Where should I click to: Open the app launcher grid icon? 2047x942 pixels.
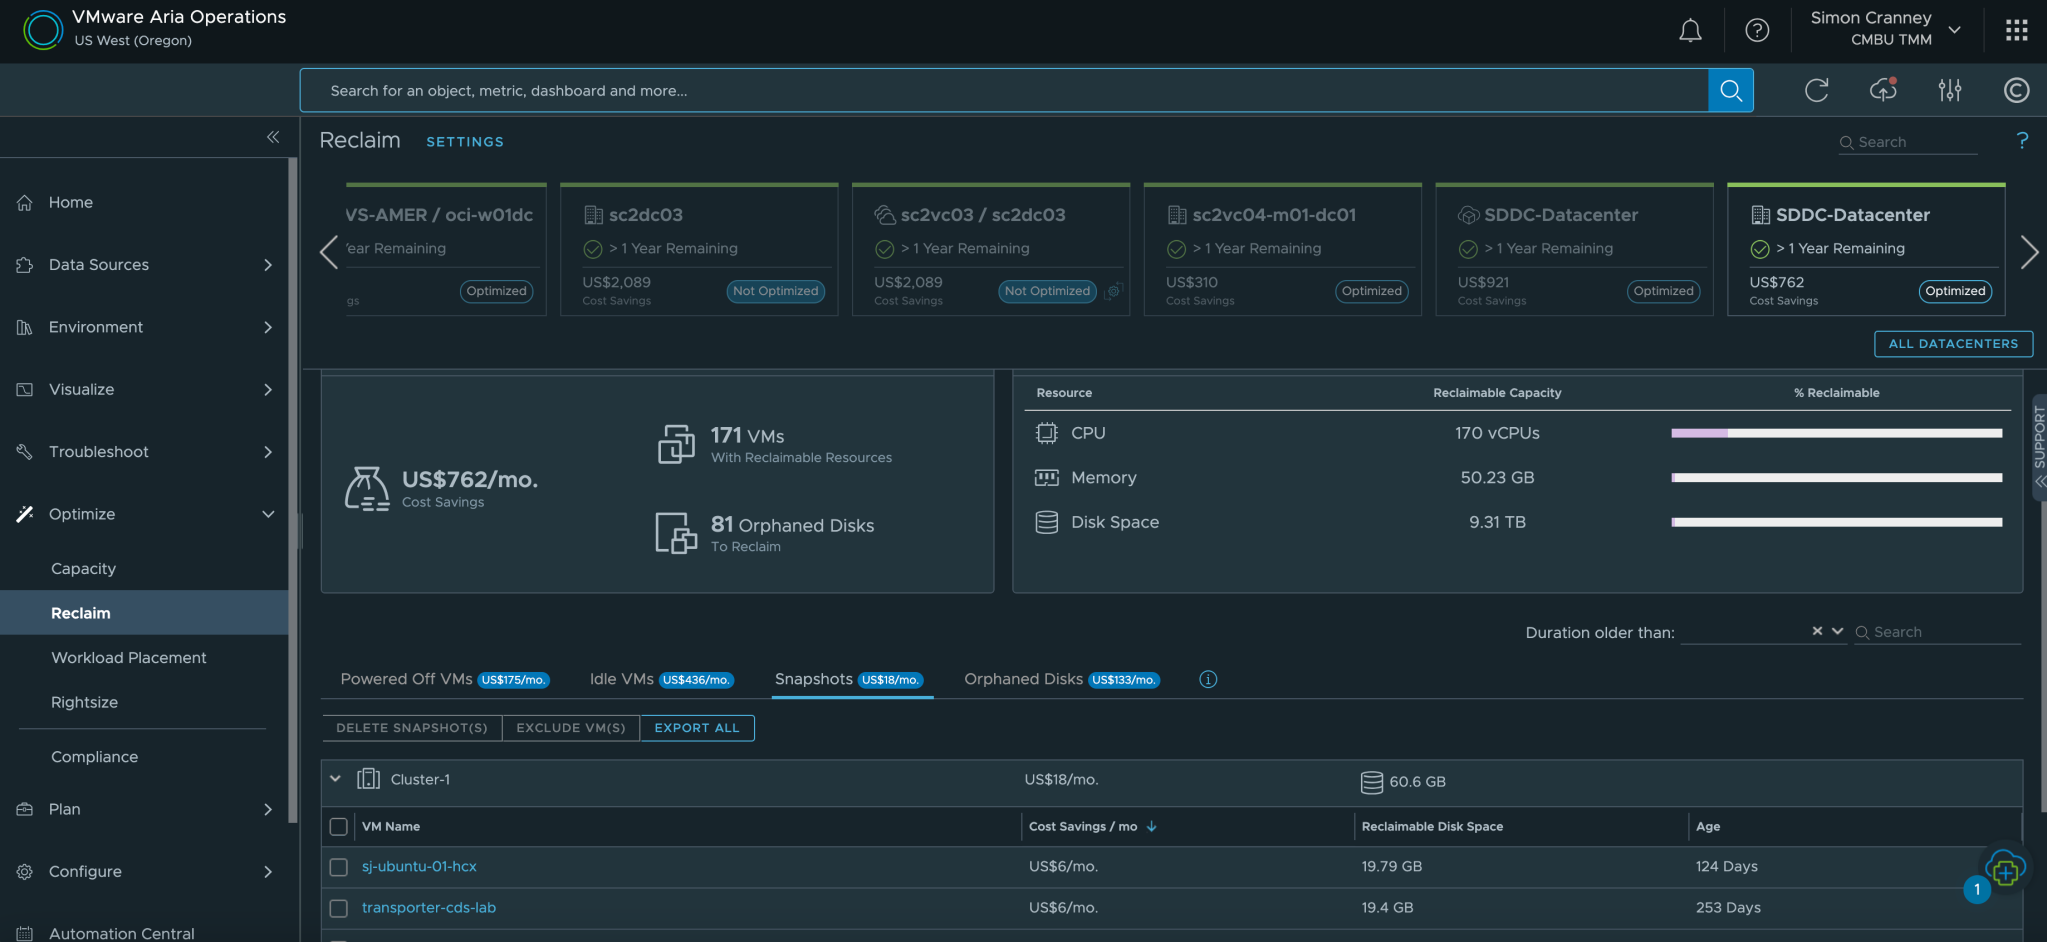click(2016, 30)
